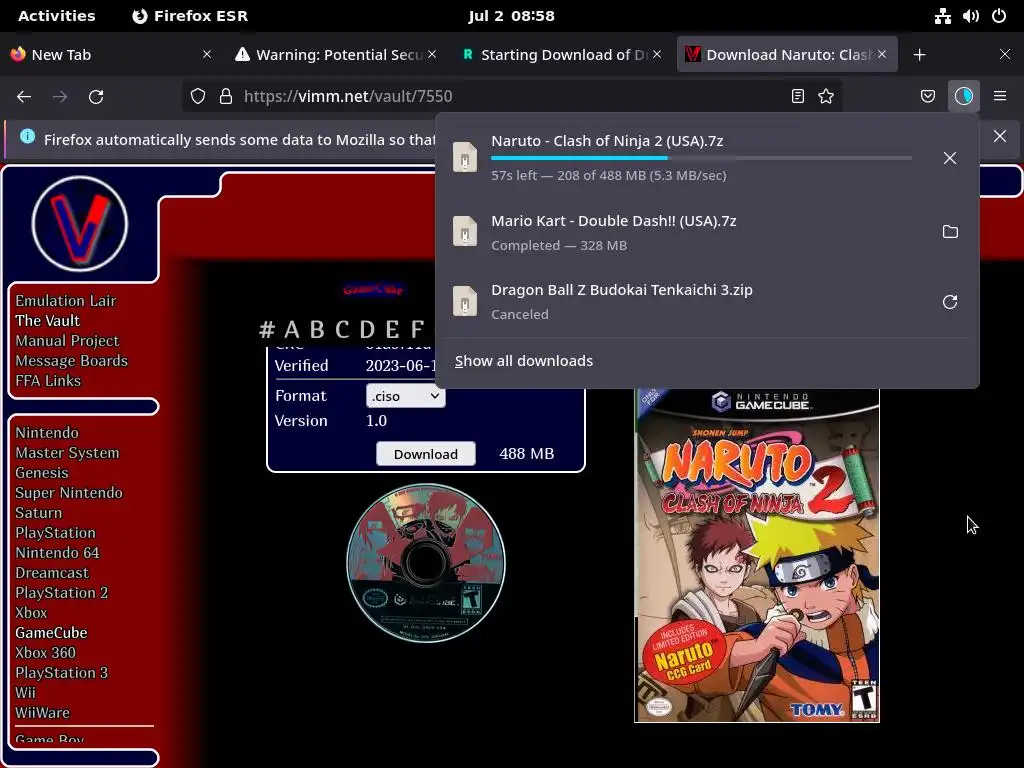Open the power menu icon
The width and height of the screenshot is (1024, 768).
point(999,16)
